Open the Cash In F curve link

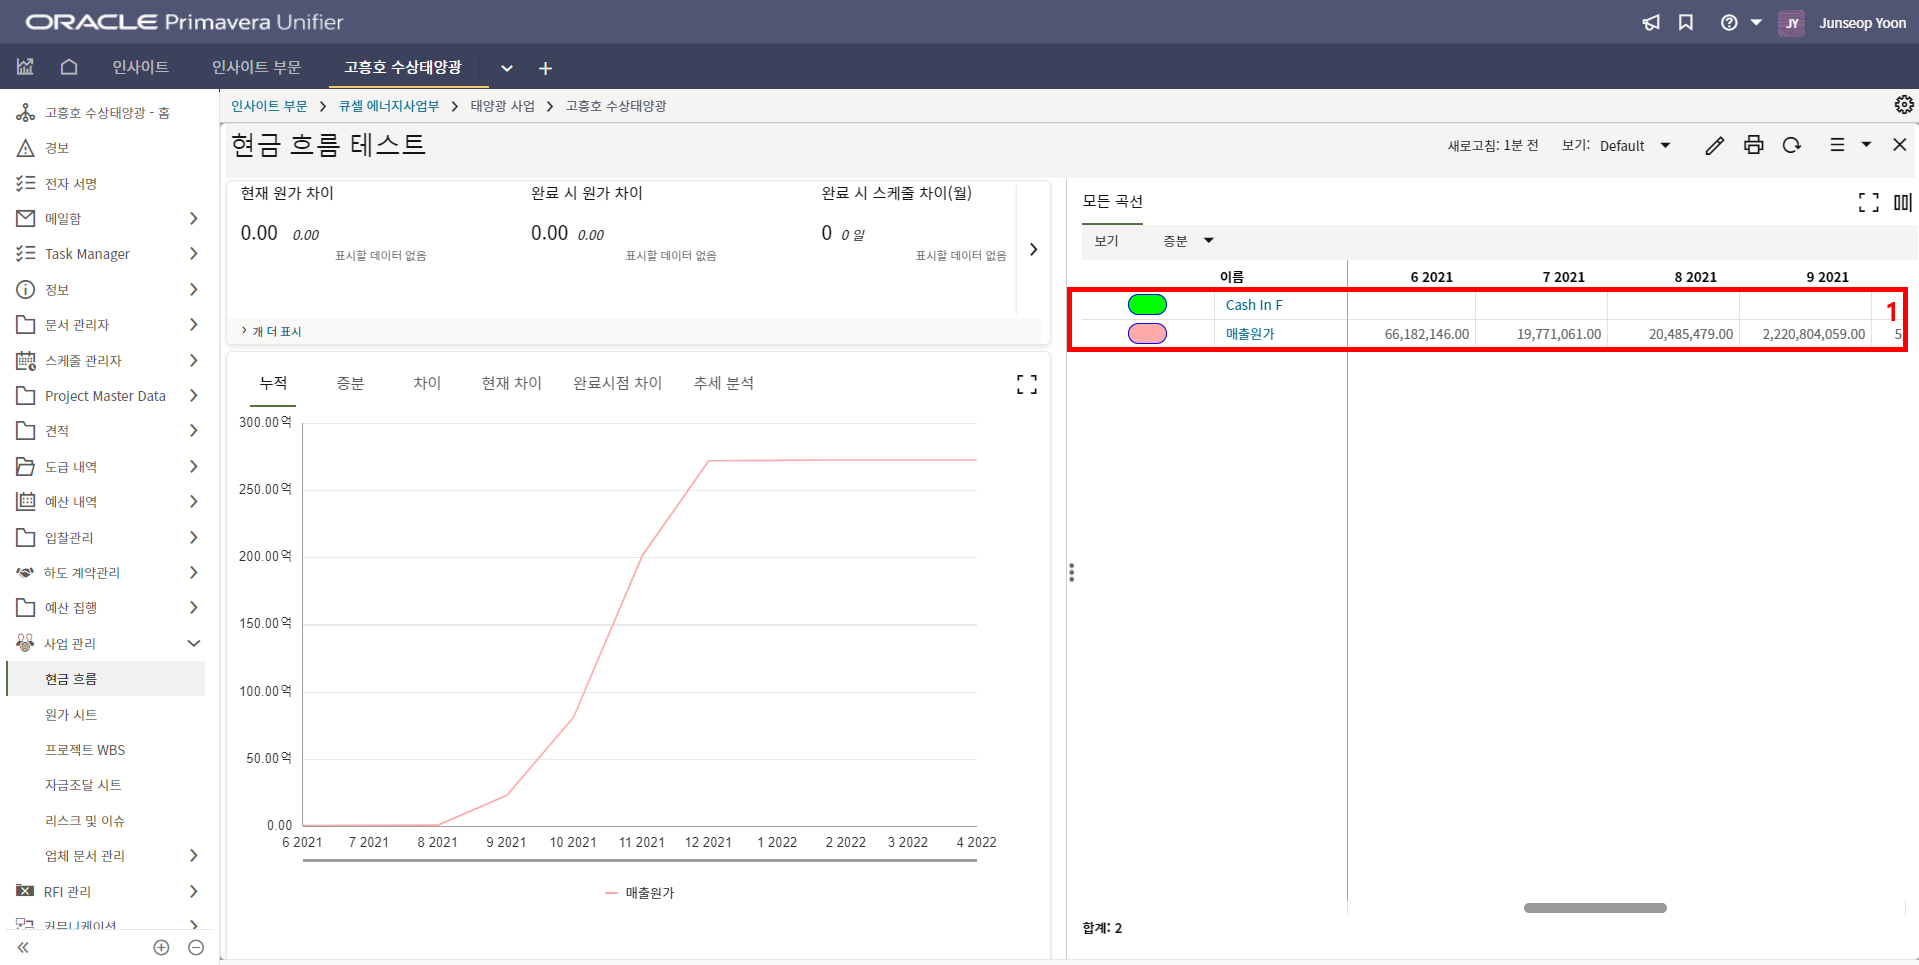pos(1253,305)
